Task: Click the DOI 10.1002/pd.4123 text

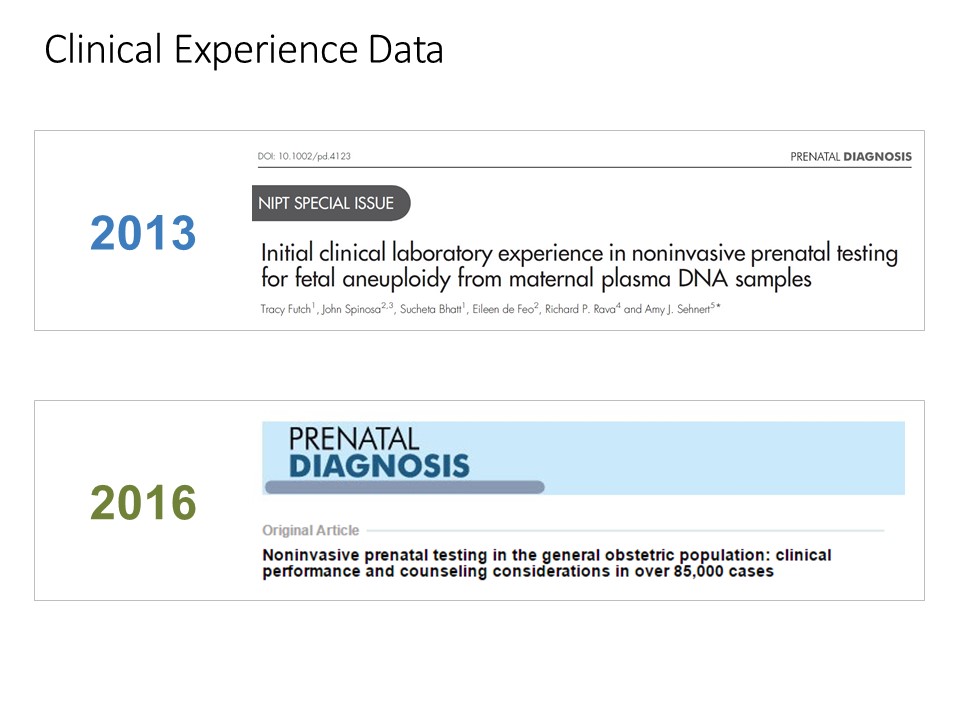Action: pyautogui.click(x=304, y=156)
